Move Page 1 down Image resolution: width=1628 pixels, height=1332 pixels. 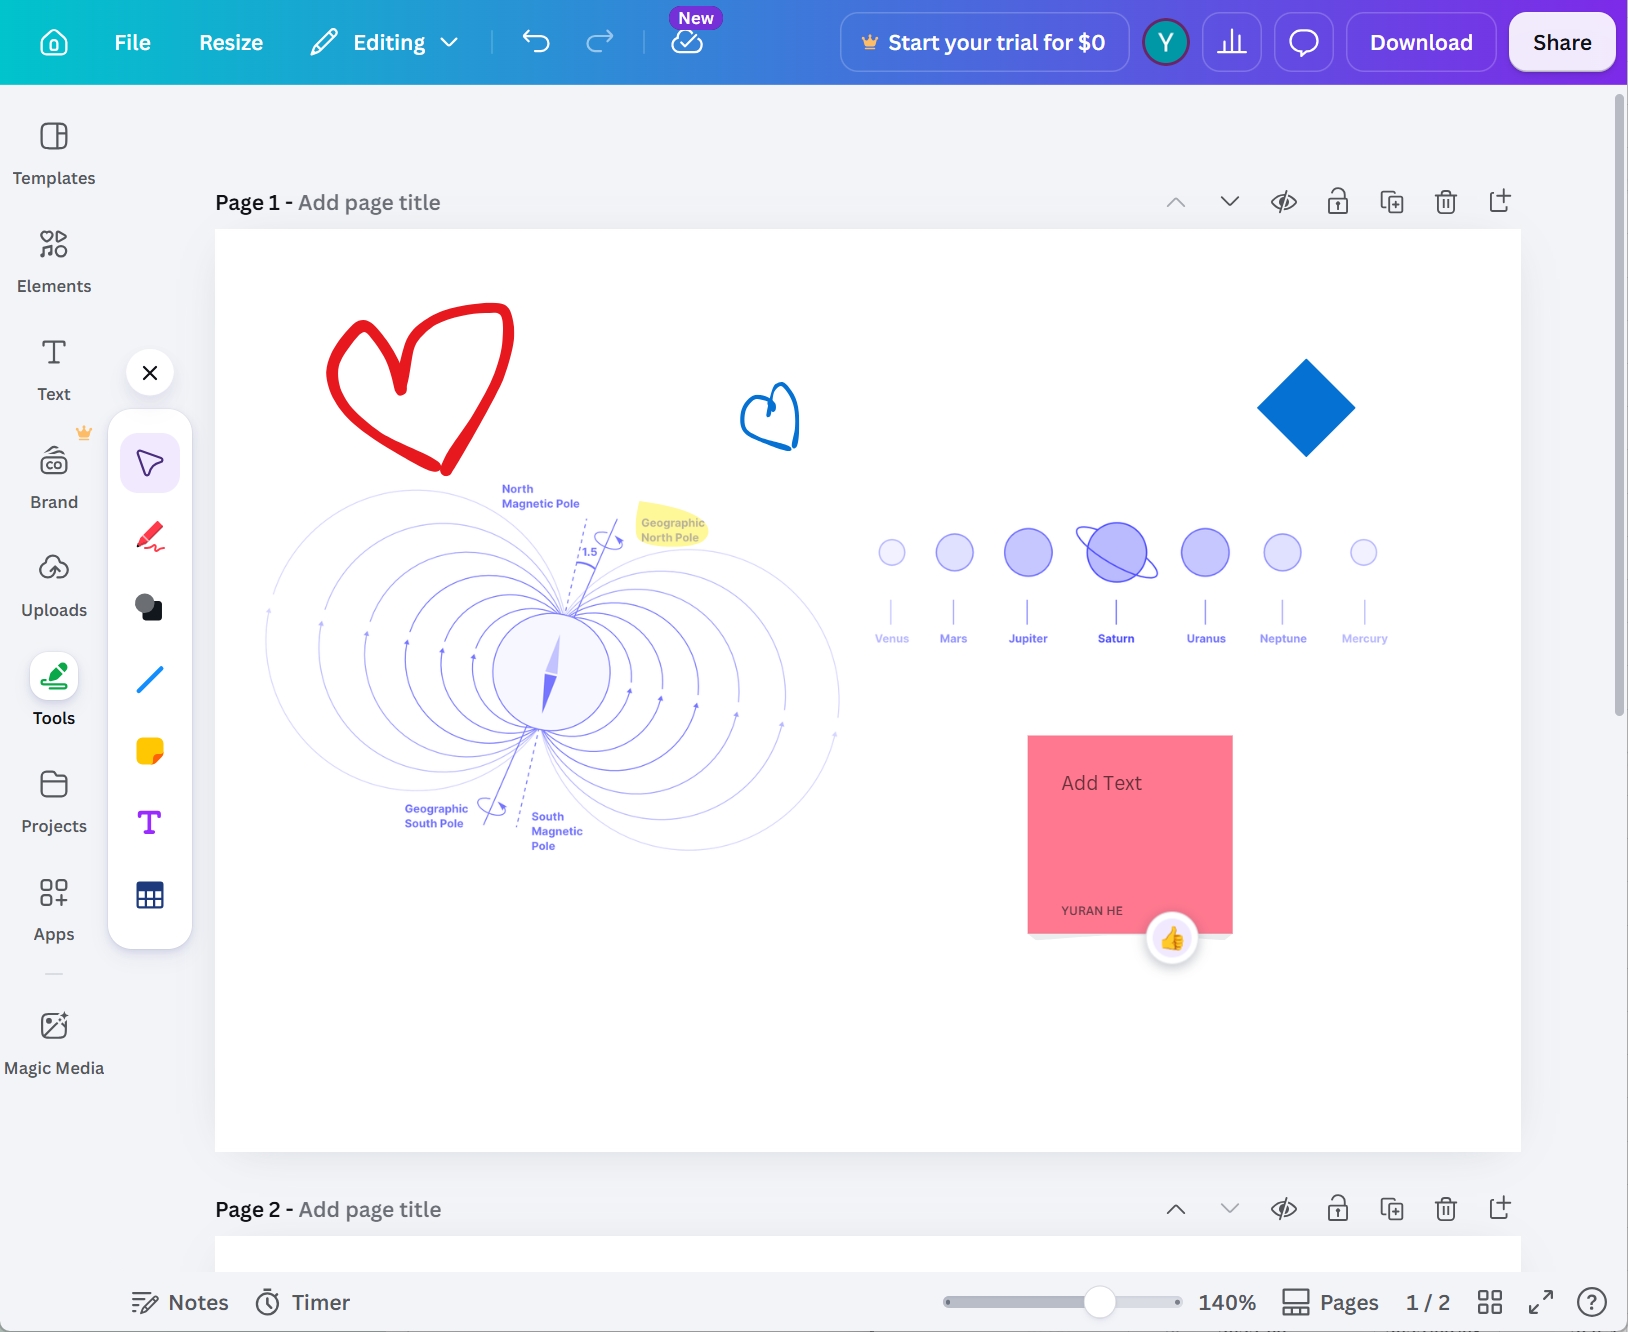point(1230,202)
